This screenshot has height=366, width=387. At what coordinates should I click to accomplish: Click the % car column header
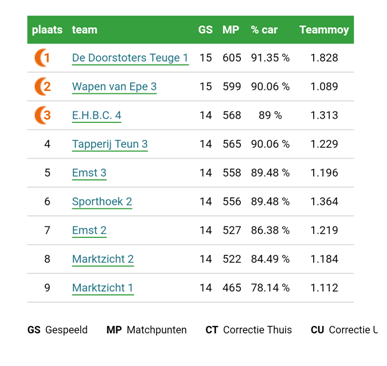[x=264, y=30]
